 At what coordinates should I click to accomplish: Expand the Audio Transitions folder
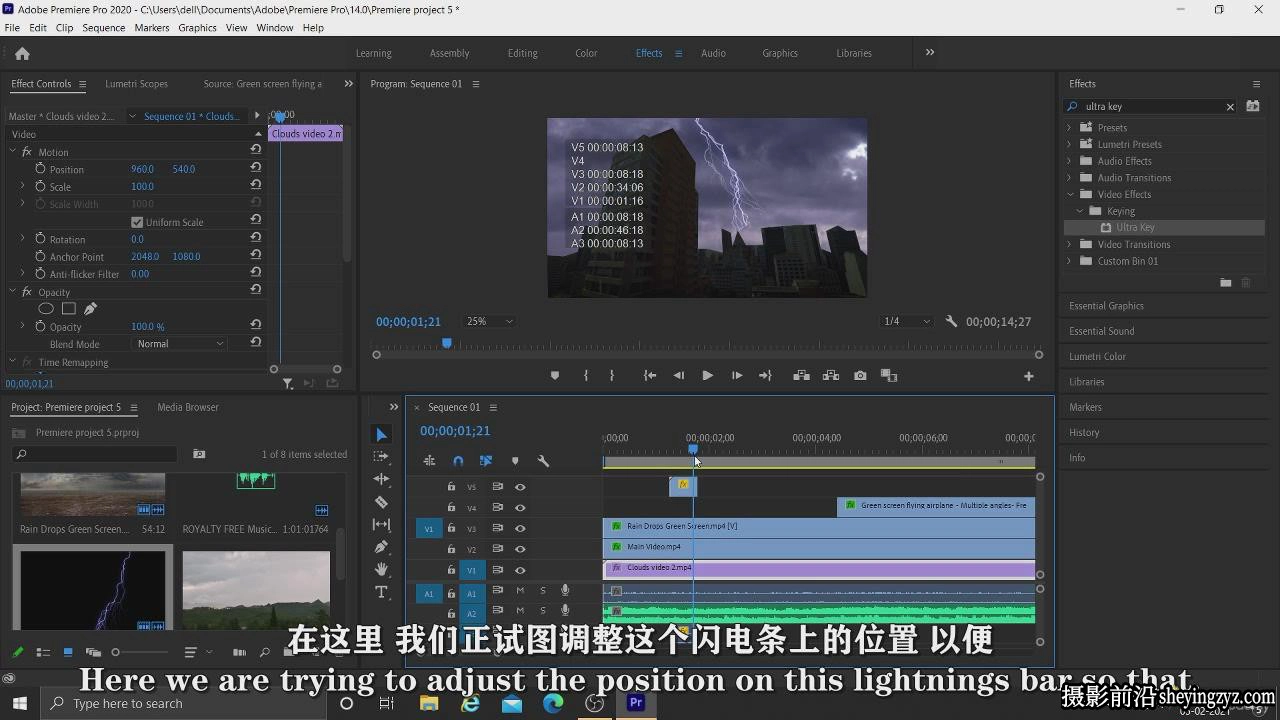[x=1069, y=178]
